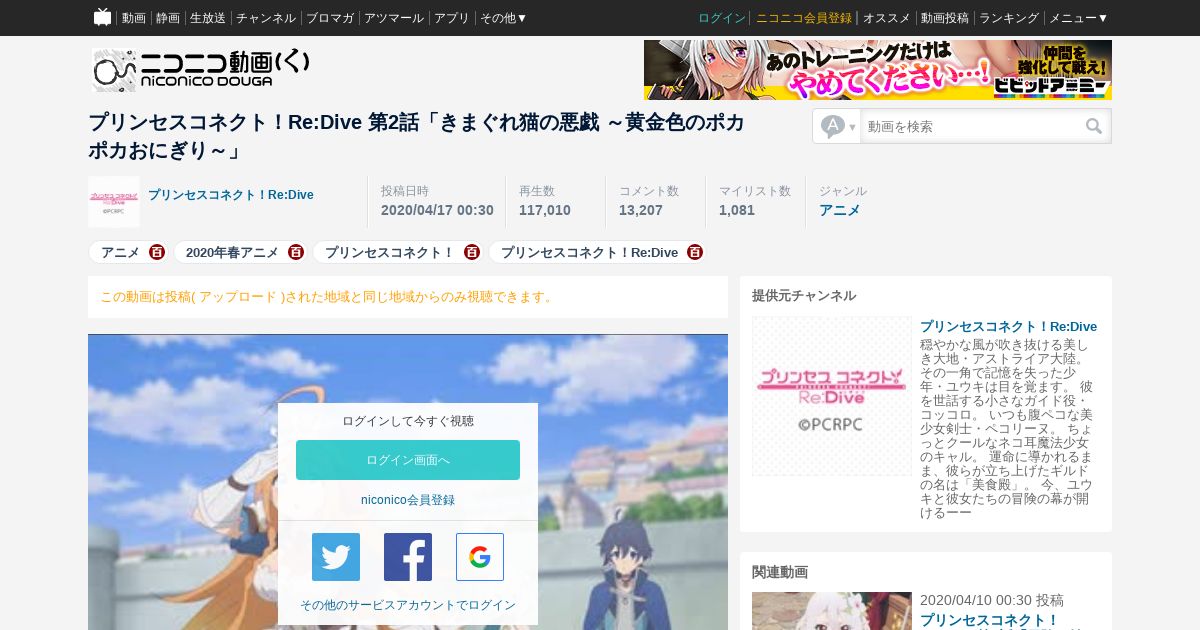Open dictionary icon next to 2020年春アニメ tag
Viewport: 1200px width, 630px height.
[x=296, y=252]
